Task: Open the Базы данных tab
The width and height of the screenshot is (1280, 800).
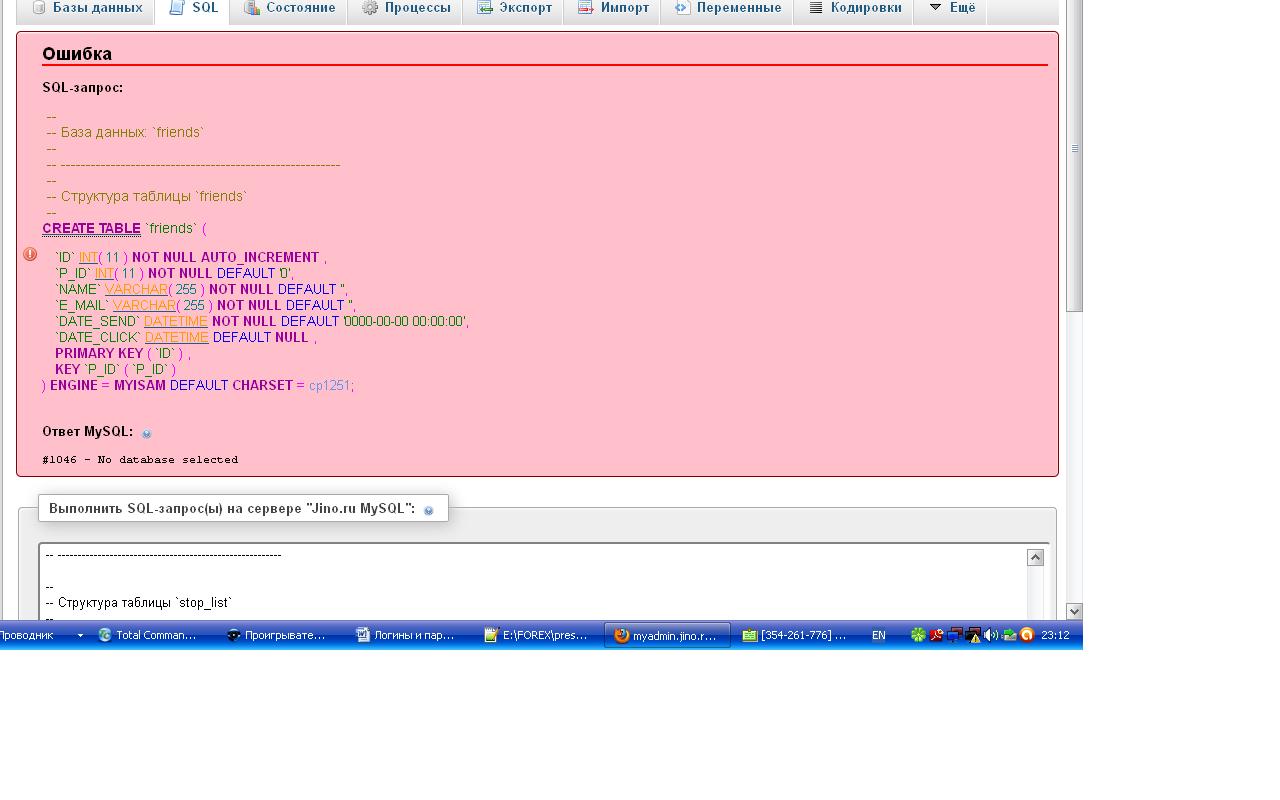Action: tap(86, 8)
